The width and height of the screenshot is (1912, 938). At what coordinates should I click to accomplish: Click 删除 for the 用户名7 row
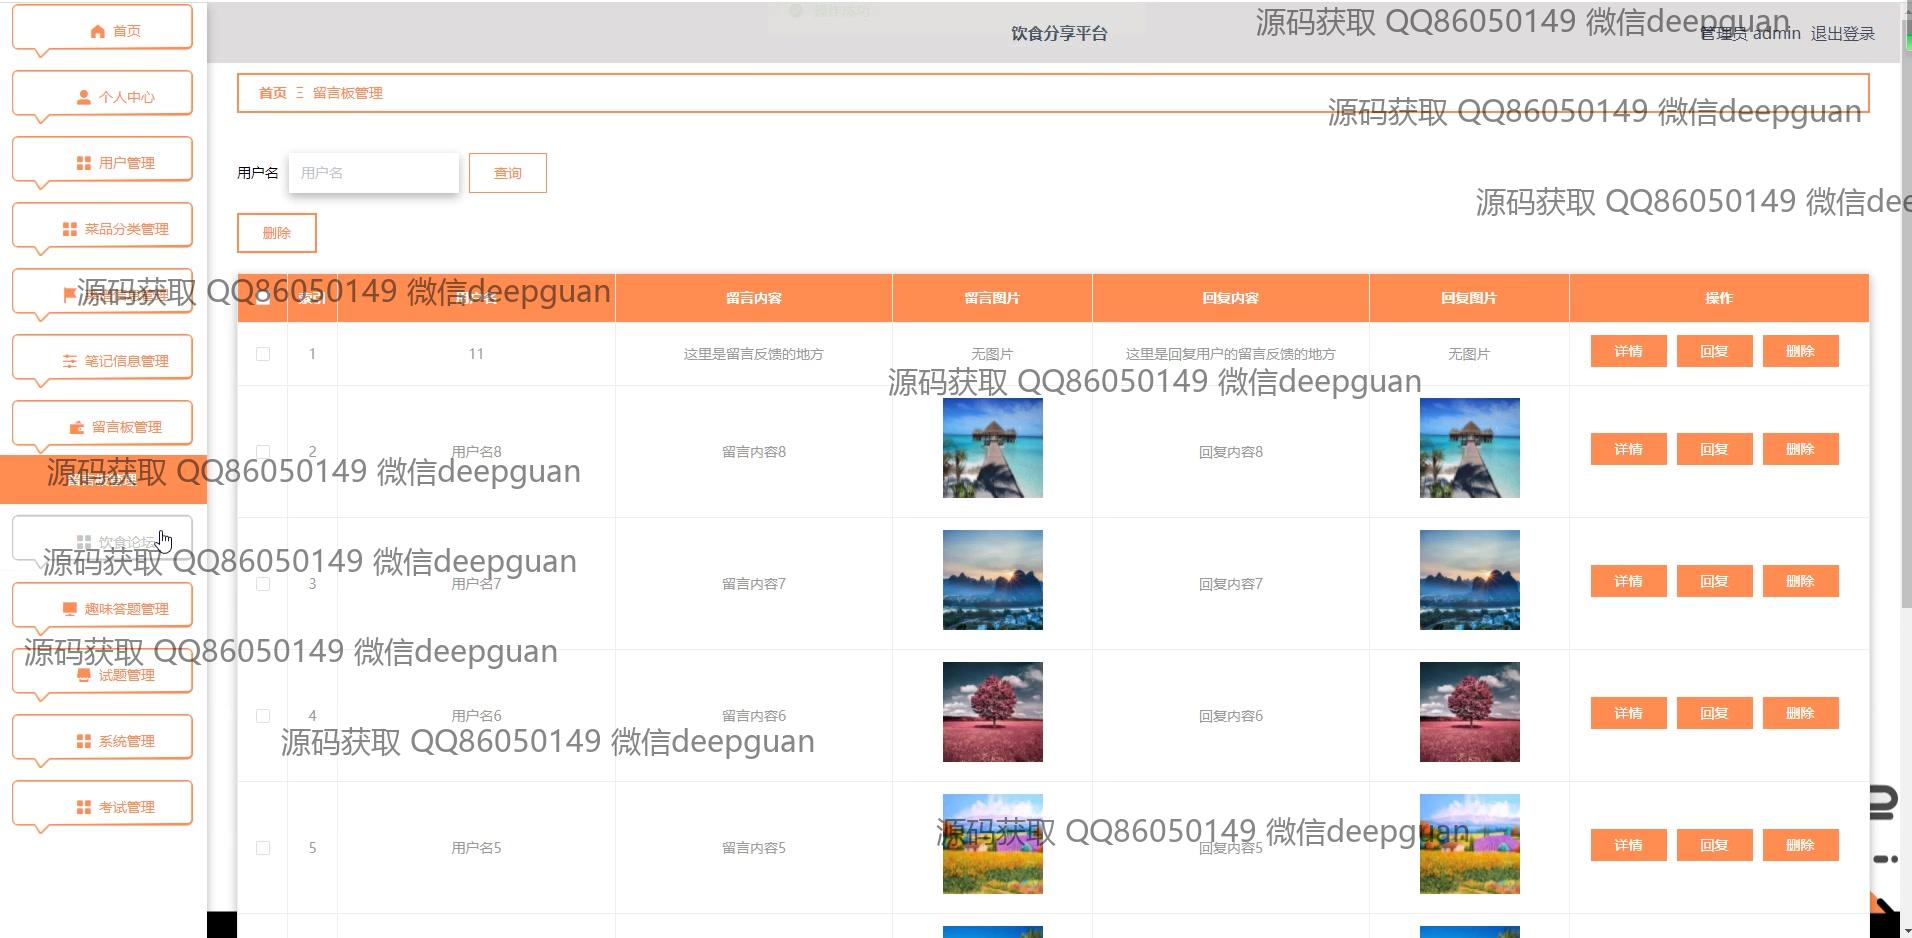coord(1800,581)
